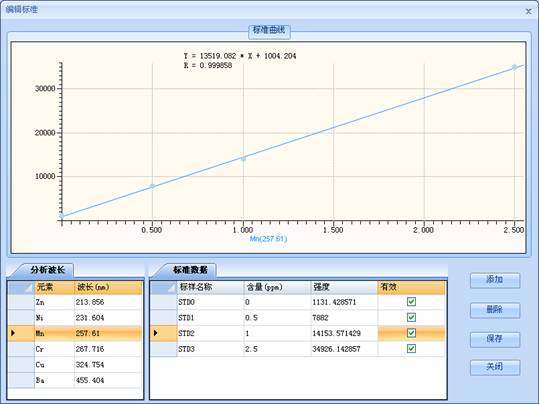Image resolution: width=539 pixels, height=404 pixels.
Task: Select the Cr 267.716 wavelength row
Action: (x=75, y=349)
